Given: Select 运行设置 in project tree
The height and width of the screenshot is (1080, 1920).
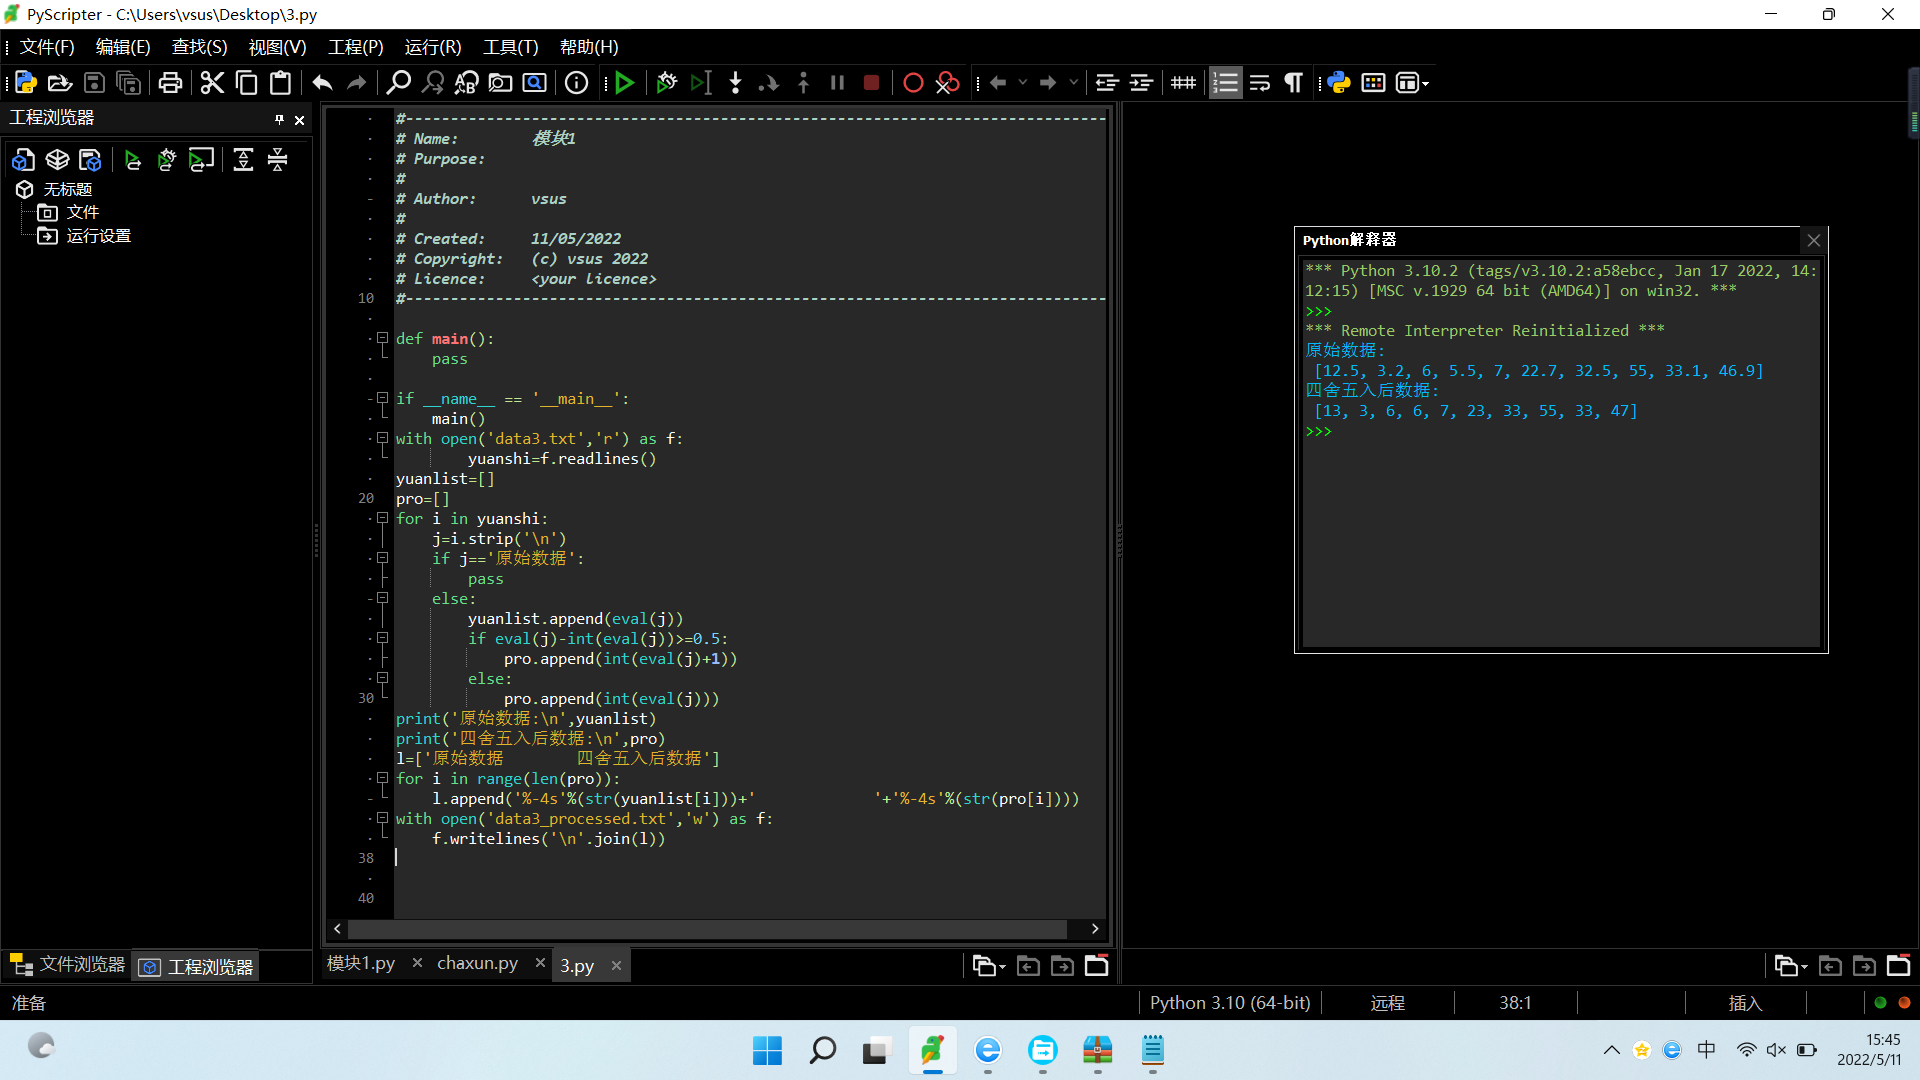Looking at the screenshot, I should 98,236.
